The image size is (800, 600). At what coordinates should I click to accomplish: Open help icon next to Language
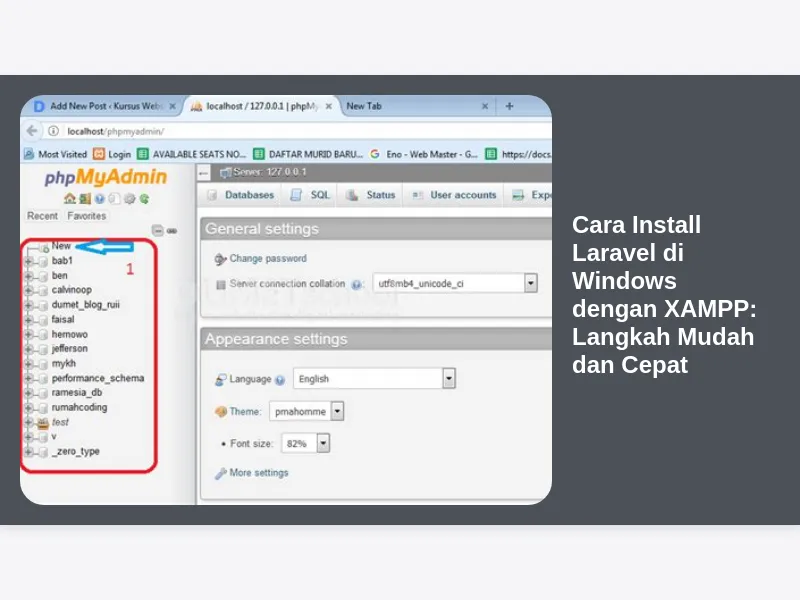click(280, 380)
